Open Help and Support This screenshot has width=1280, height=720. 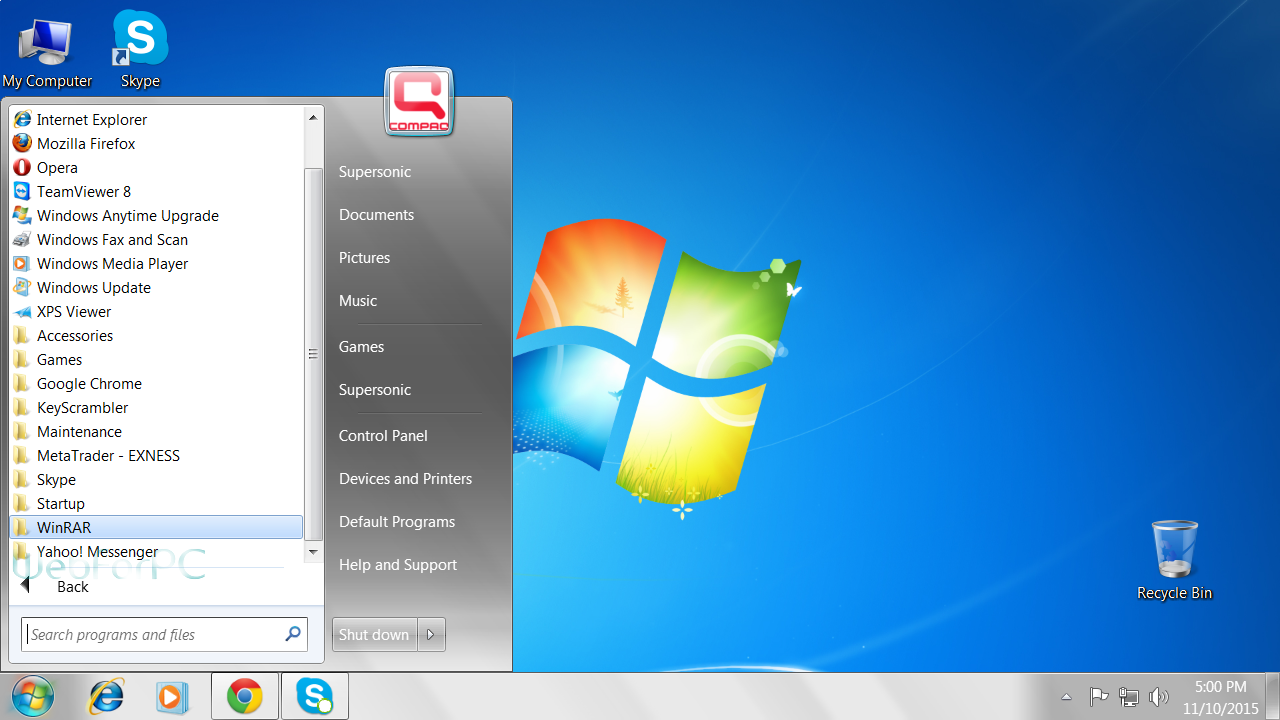coord(397,564)
